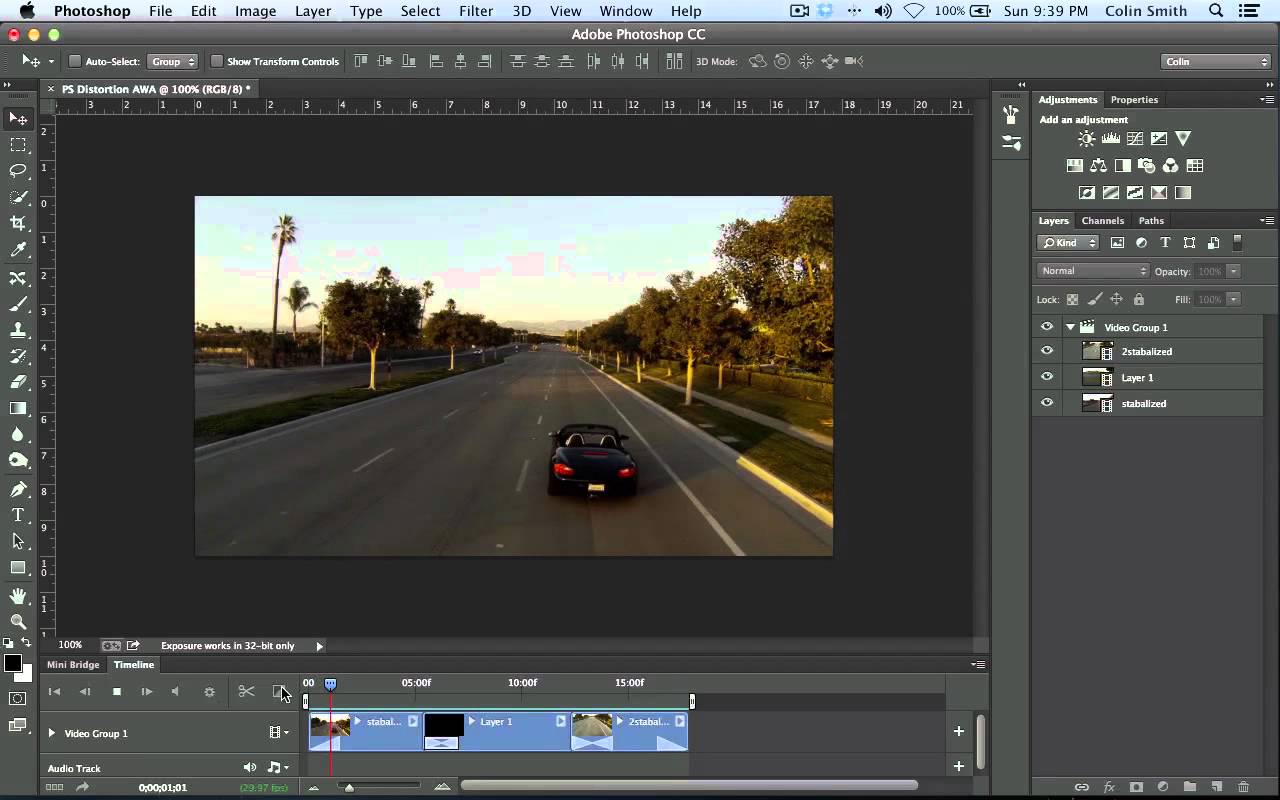Hide the 2stabalized layer
Image resolution: width=1280 pixels, height=800 pixels.
coord(1046,351)
